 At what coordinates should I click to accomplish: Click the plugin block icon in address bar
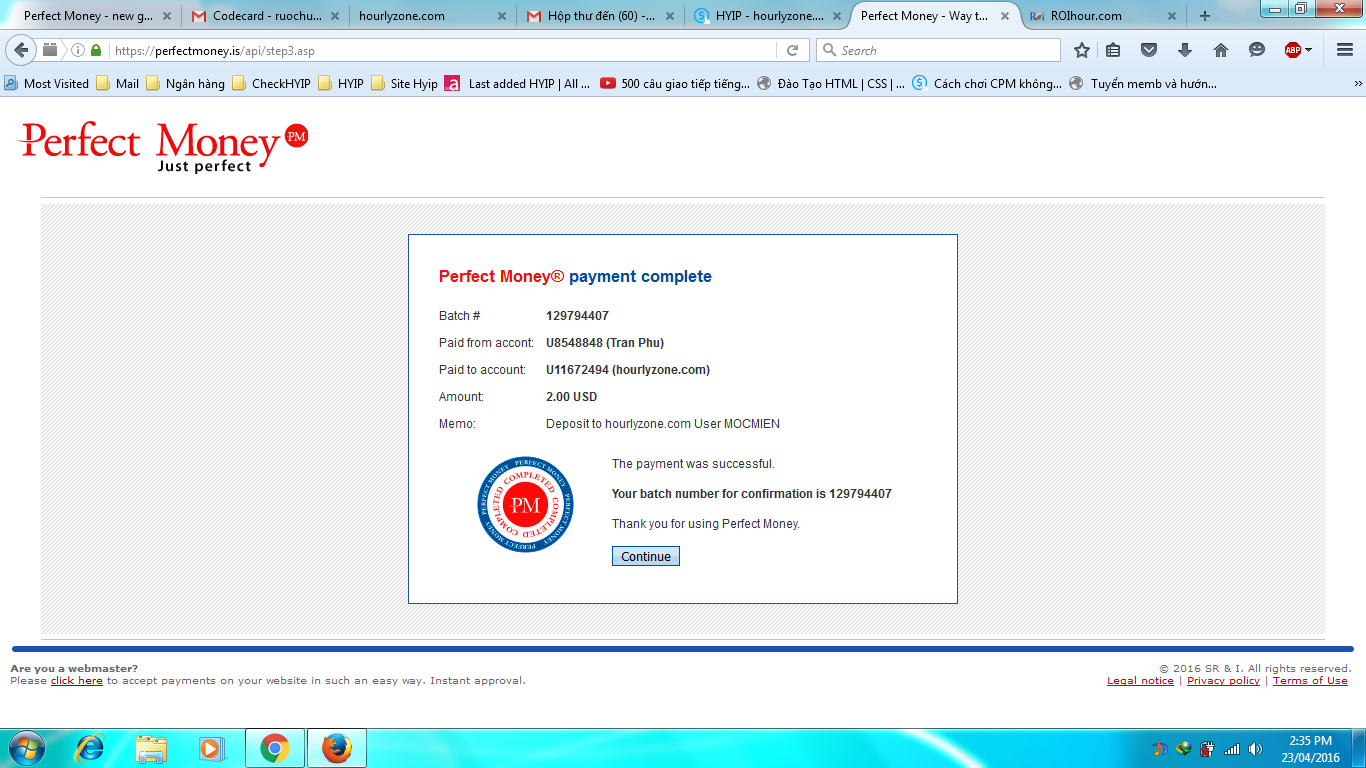(x=50, y=50)
